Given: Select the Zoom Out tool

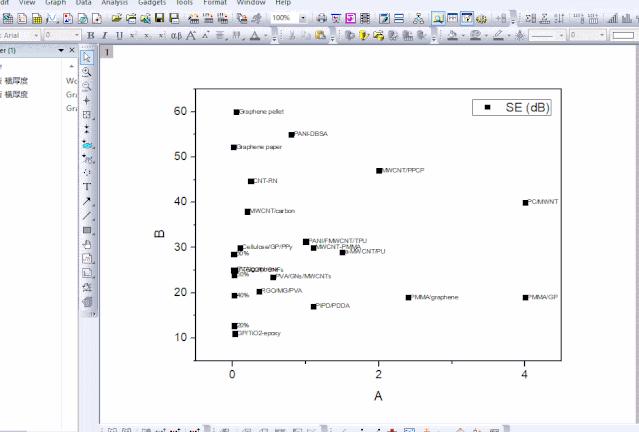Looking at the screenshot, I should pyautogui.click(x=86, y=86).
